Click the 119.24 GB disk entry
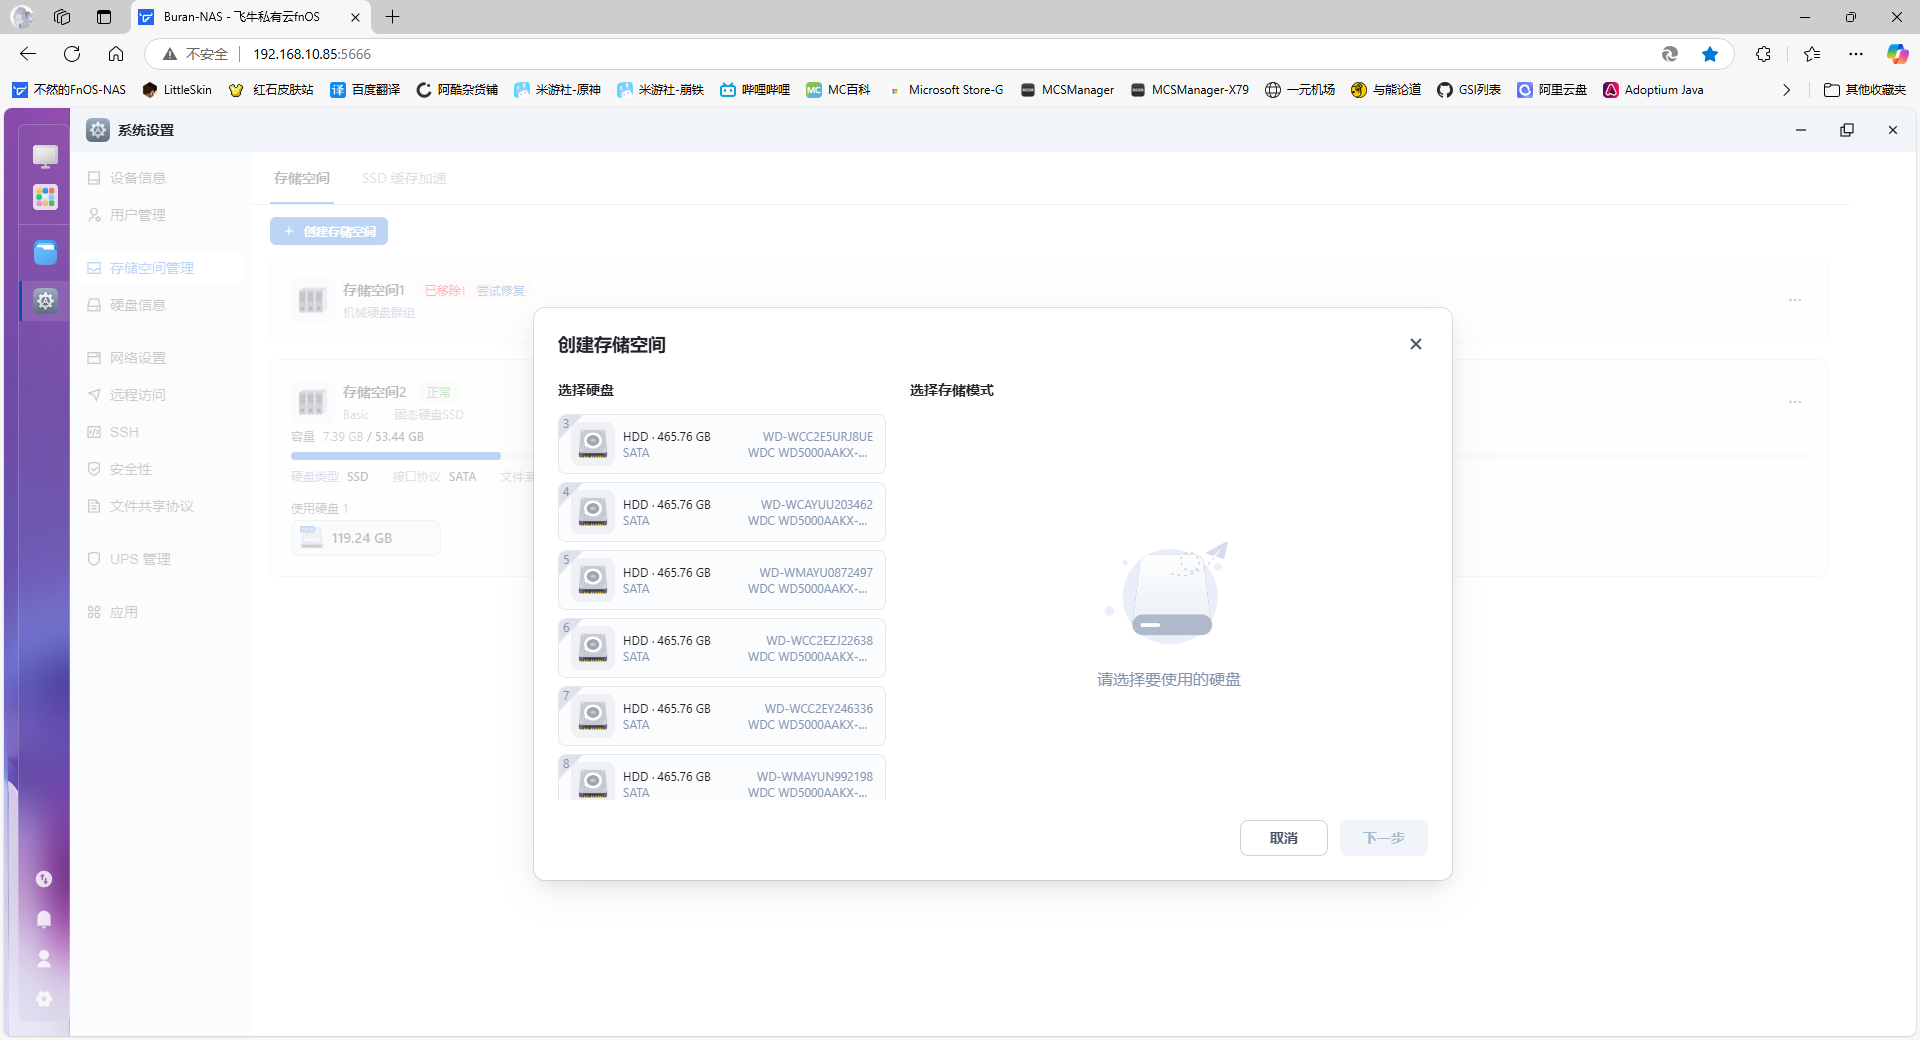Viewport: 1920px width, 1040px height. point(366,538)
